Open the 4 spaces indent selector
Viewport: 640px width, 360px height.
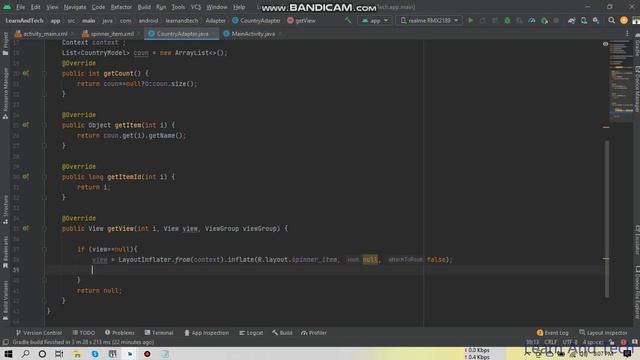coord(593,342)
